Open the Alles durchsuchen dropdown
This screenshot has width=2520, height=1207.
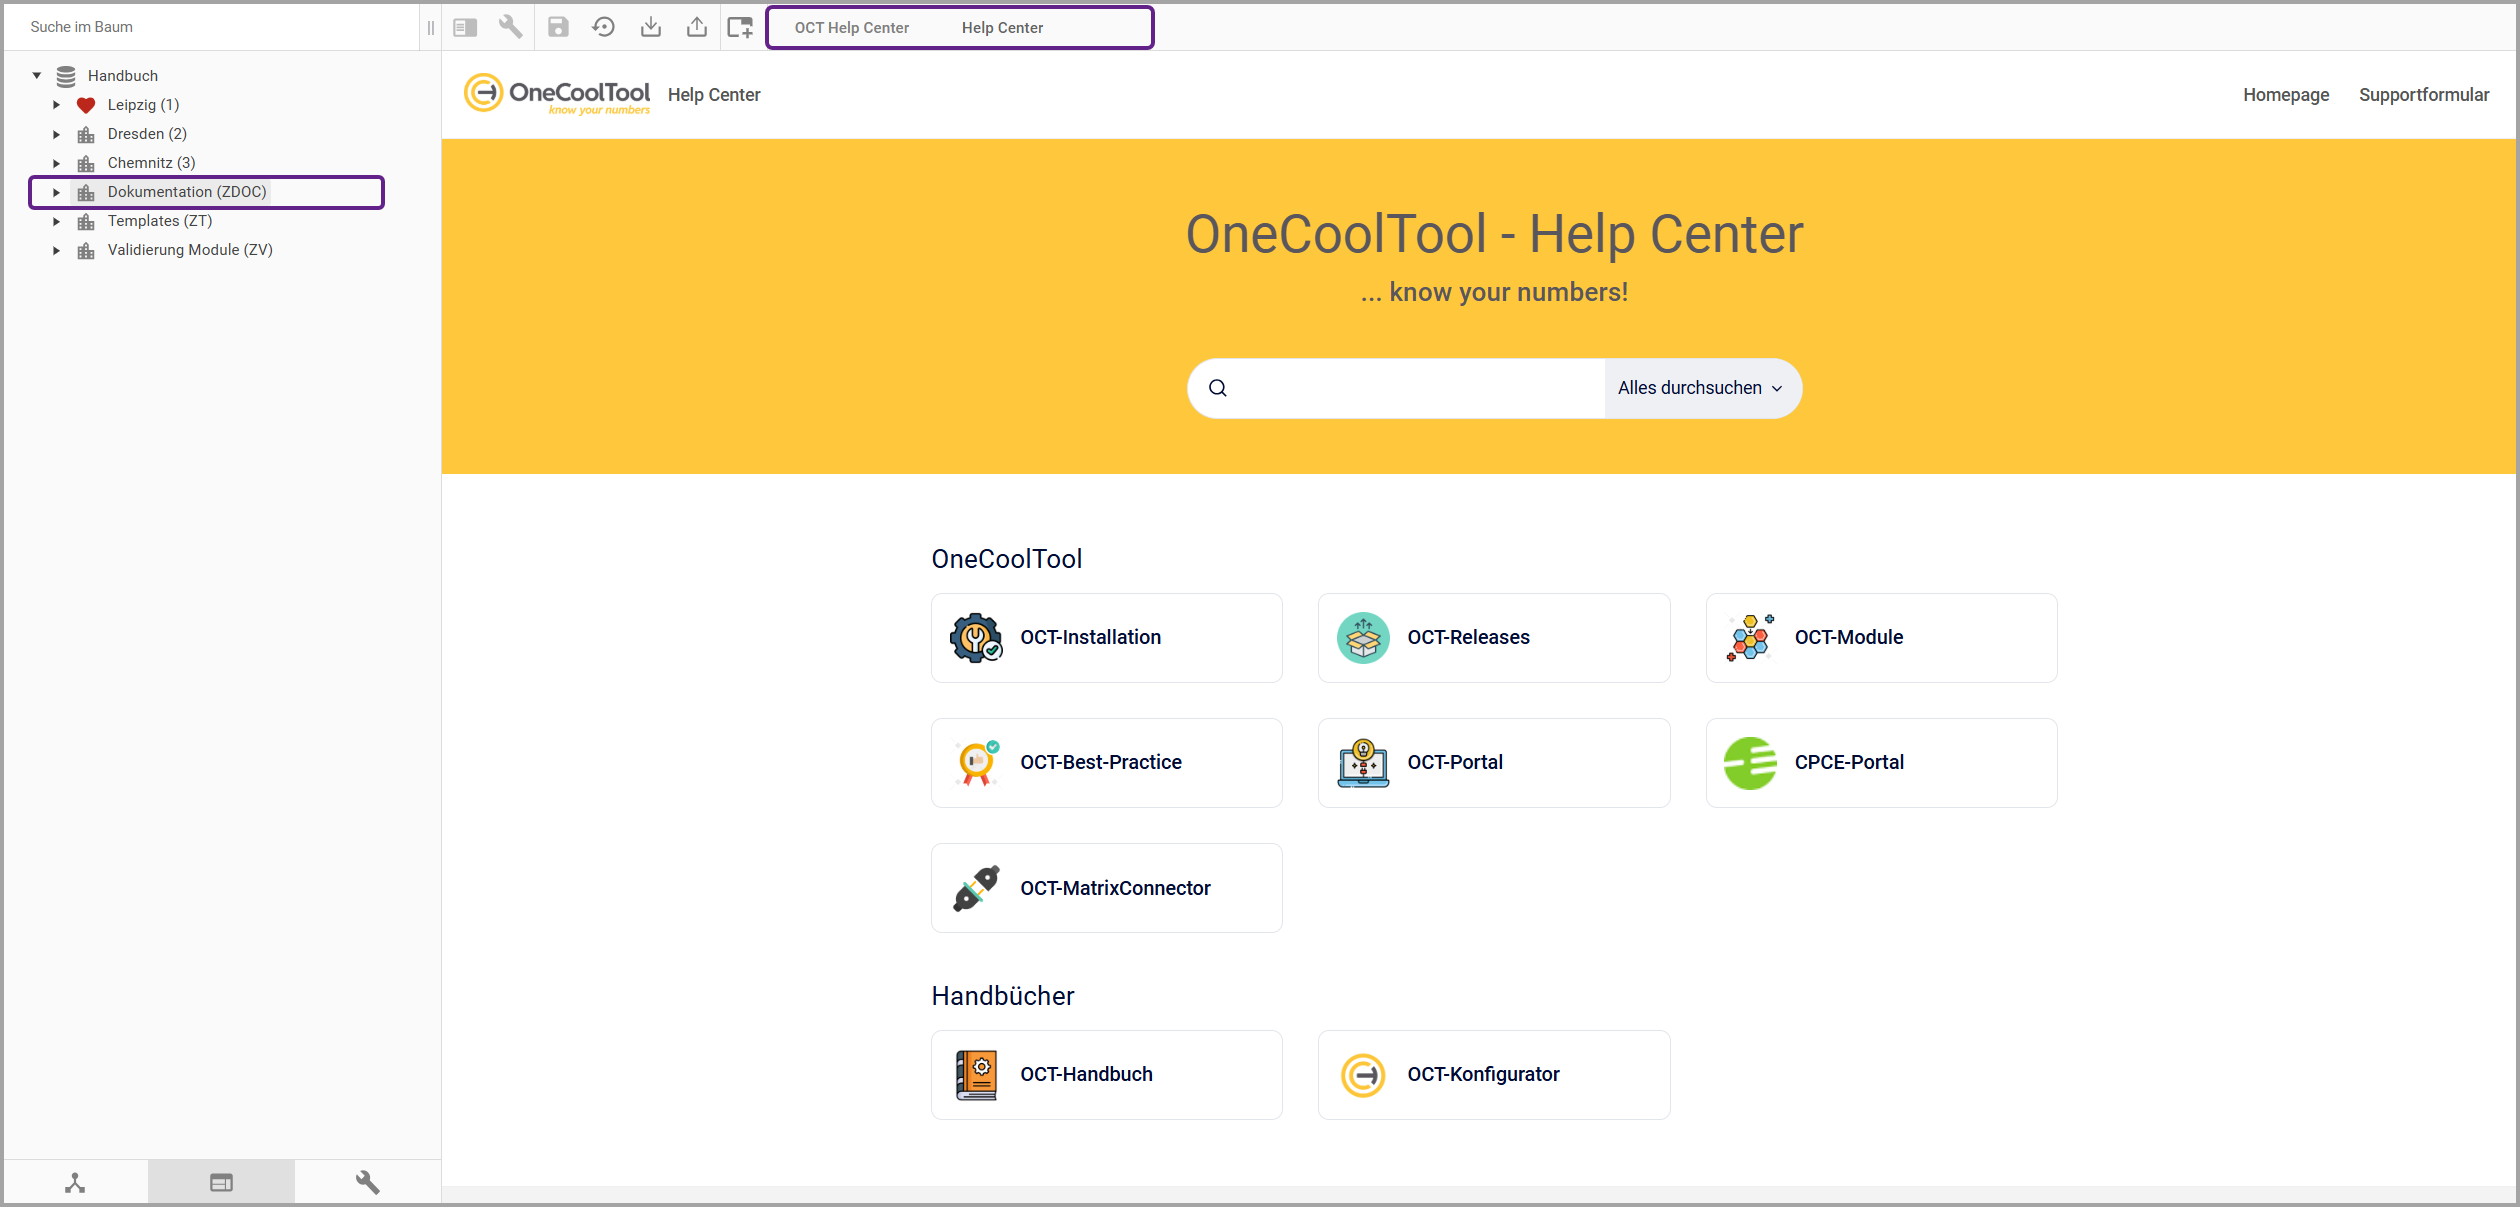[x=1700, y=388]
